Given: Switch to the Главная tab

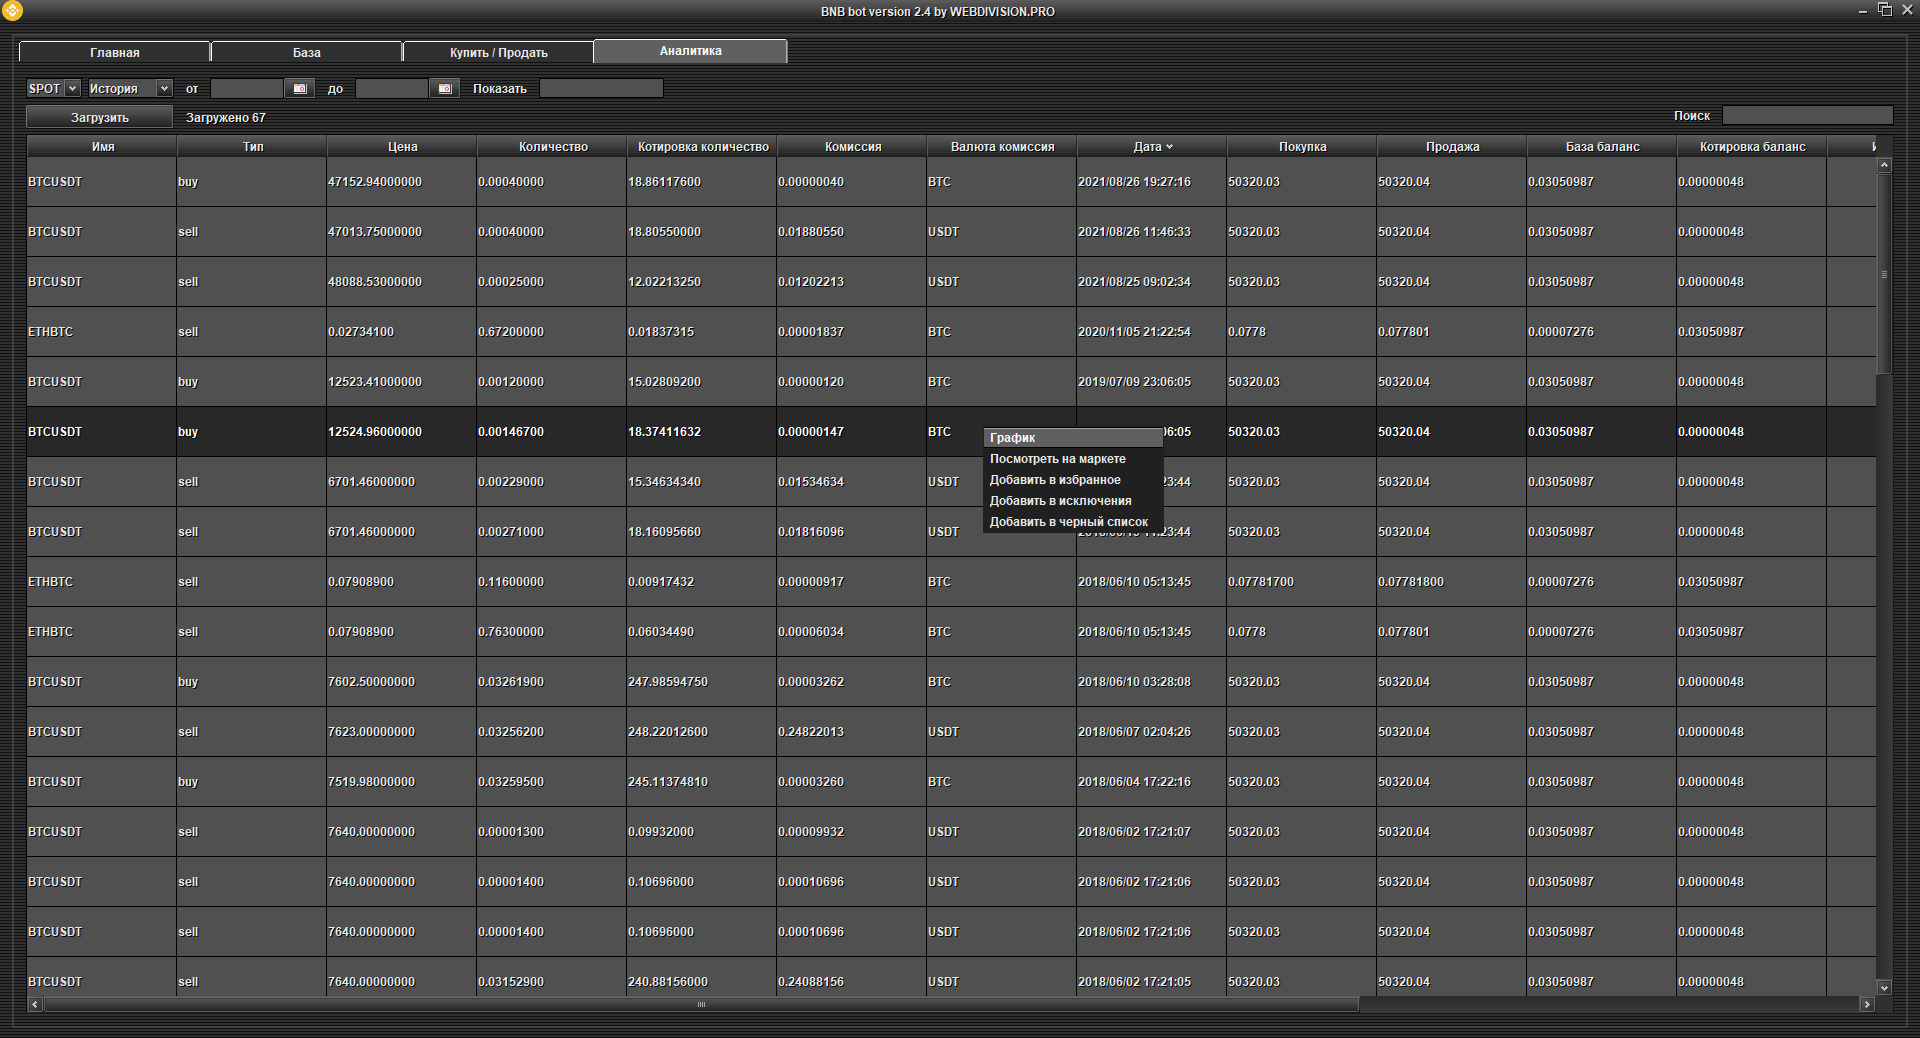Looking at the screenshot, I should pos(114,52).
